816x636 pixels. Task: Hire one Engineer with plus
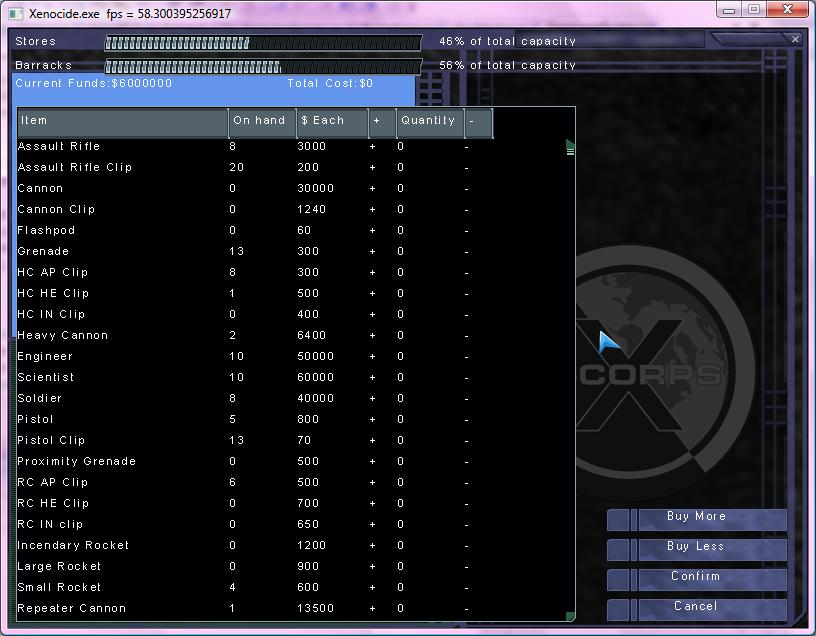373,357
